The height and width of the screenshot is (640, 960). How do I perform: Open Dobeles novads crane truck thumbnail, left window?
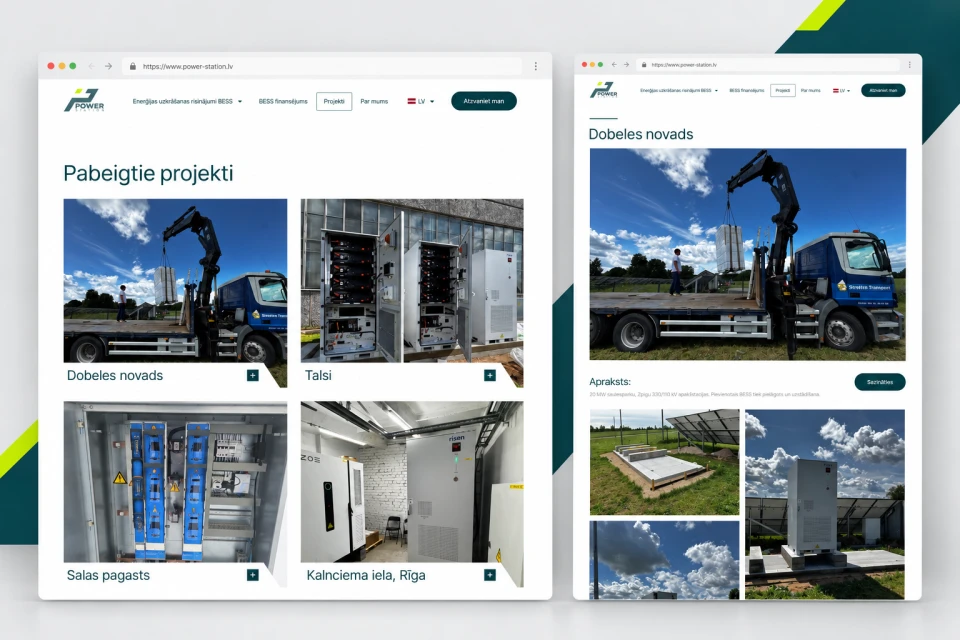tap(175, 280)
